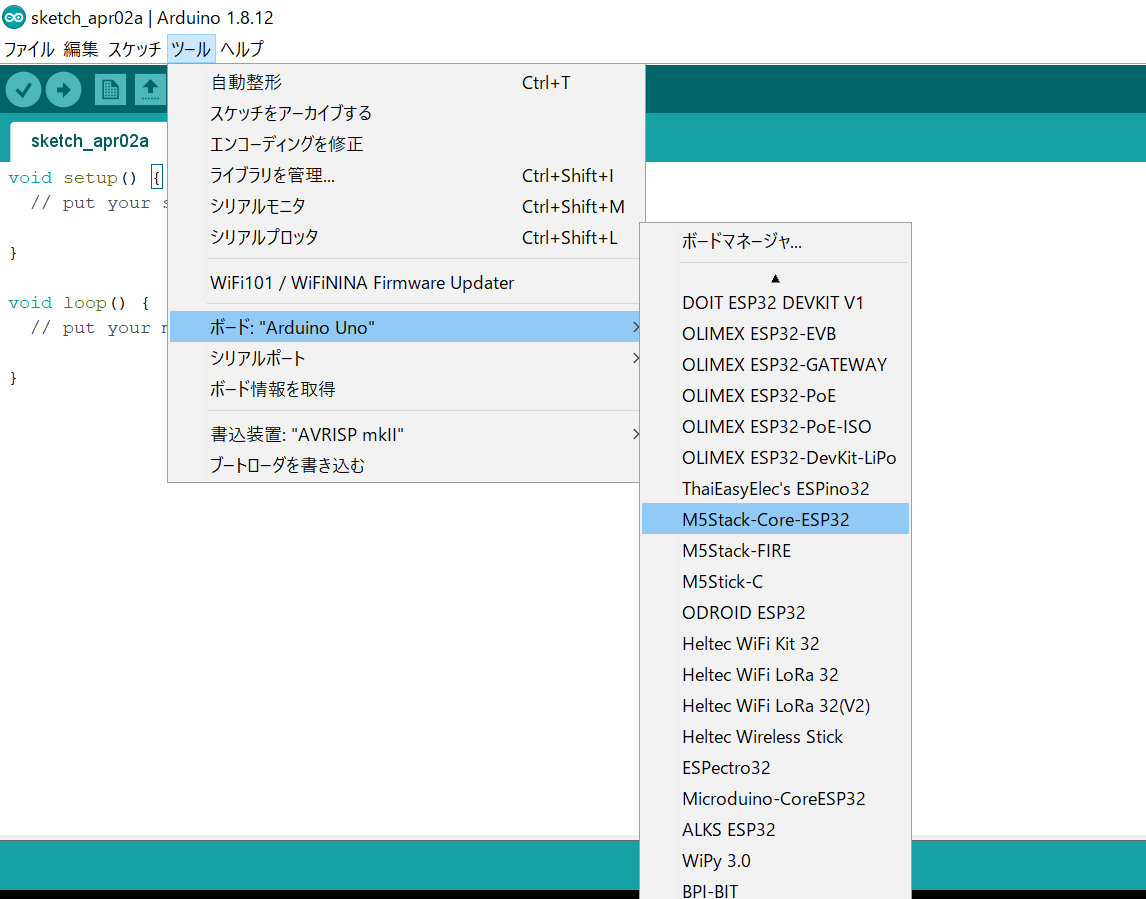
Task: Click the Upload arrow toolbar icon
Action: point(62,89)
